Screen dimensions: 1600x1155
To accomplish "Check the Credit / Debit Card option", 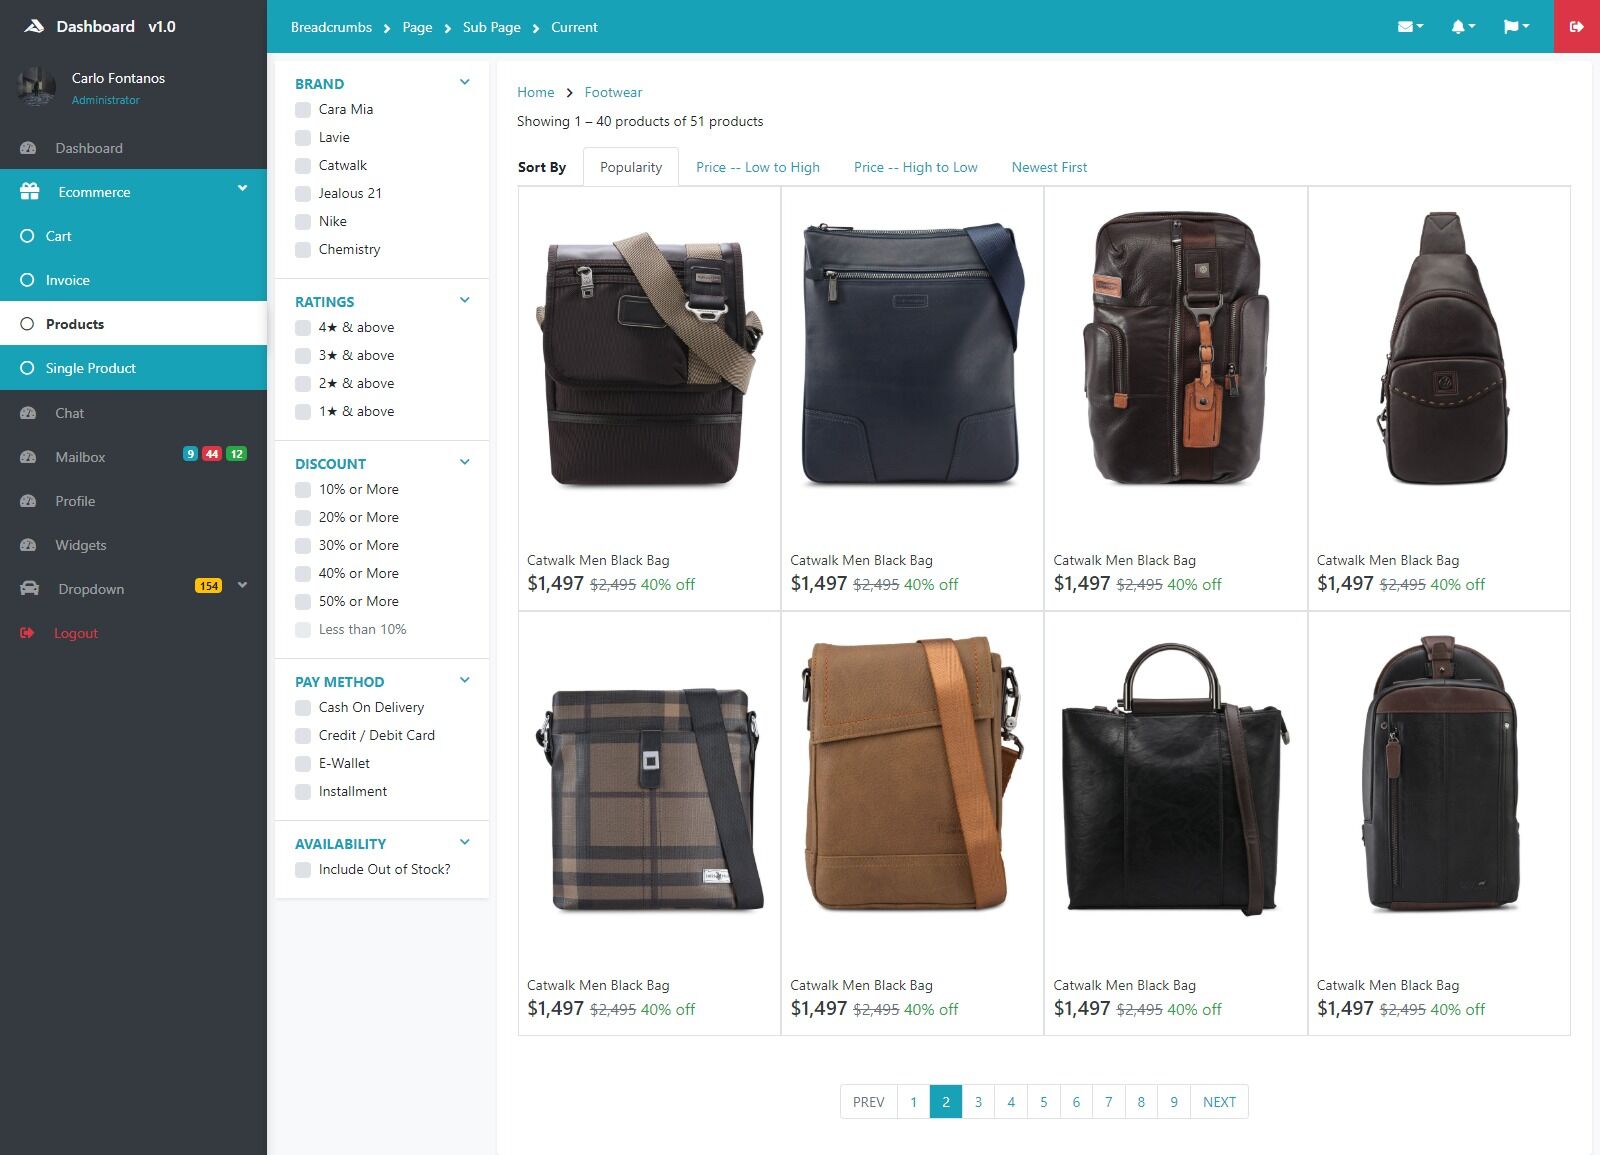I will point(303,736).
